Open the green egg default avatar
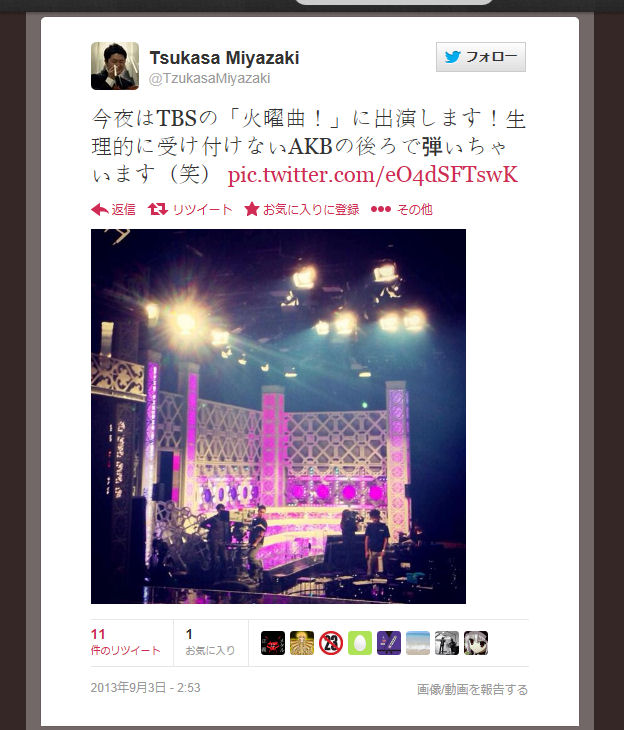Screen dimensions: 624x730 pyautogui.click(x=360, y=643)
